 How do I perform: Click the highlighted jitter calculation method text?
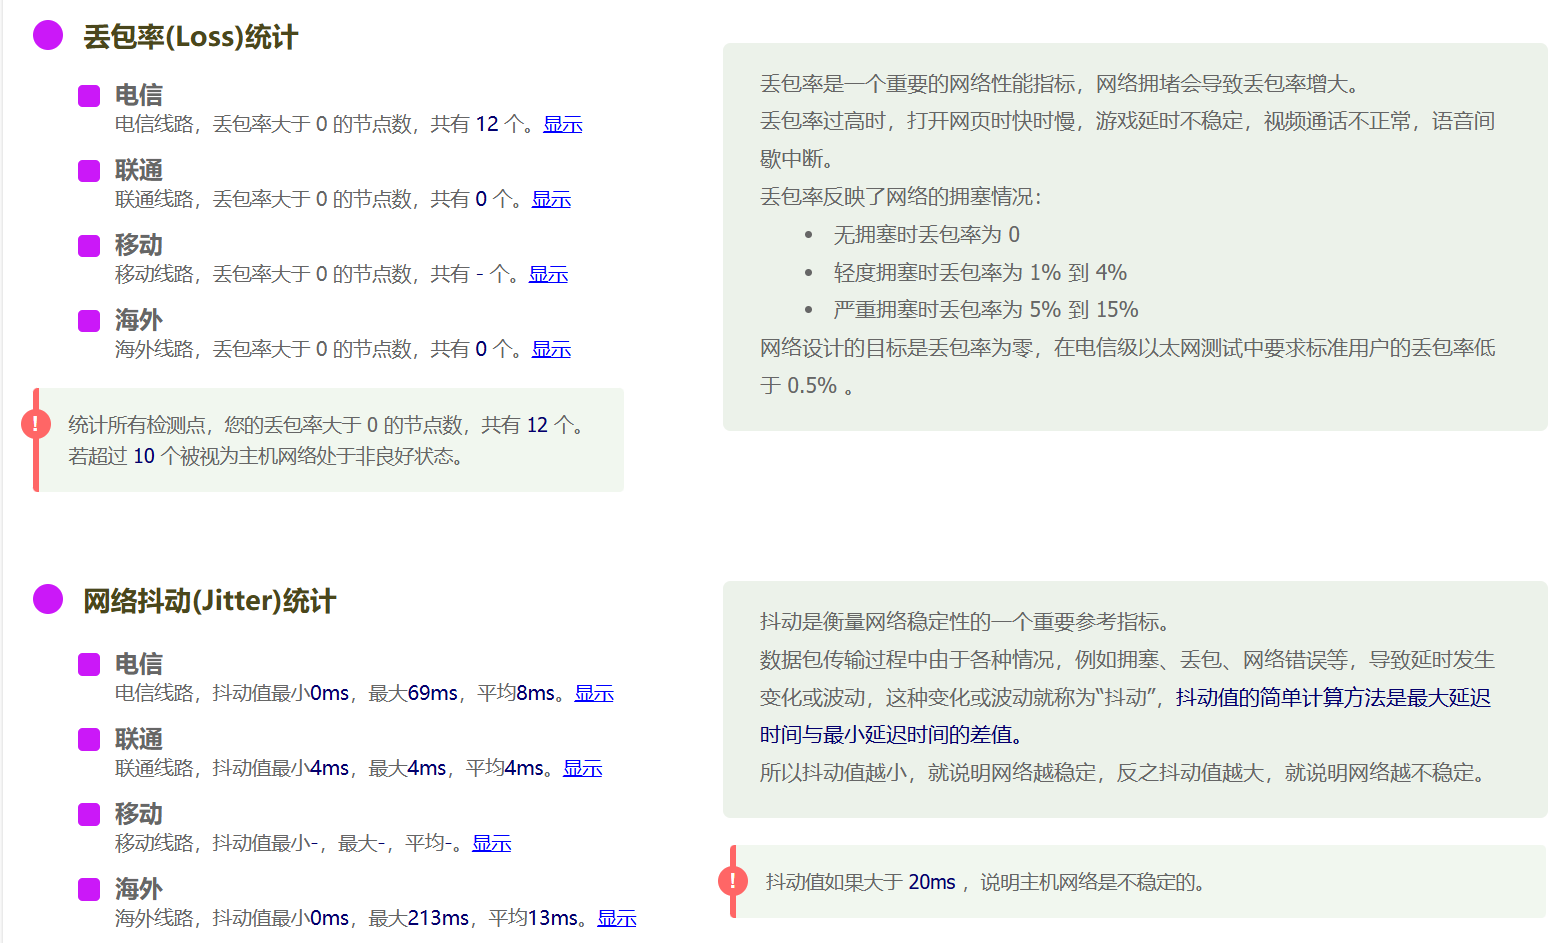point(1332,698)
